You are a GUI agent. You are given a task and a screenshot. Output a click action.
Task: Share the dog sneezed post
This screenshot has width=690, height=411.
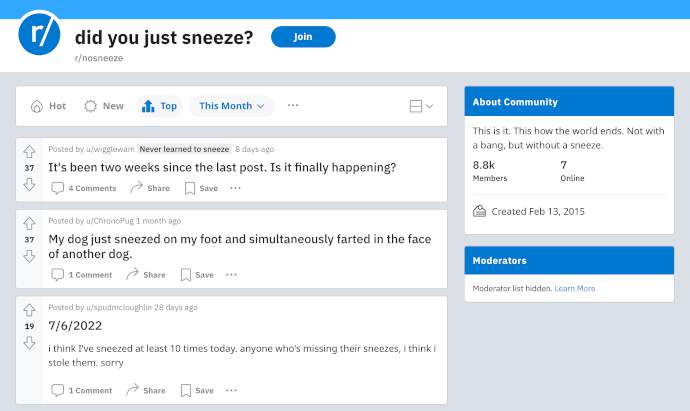(146, 275)
